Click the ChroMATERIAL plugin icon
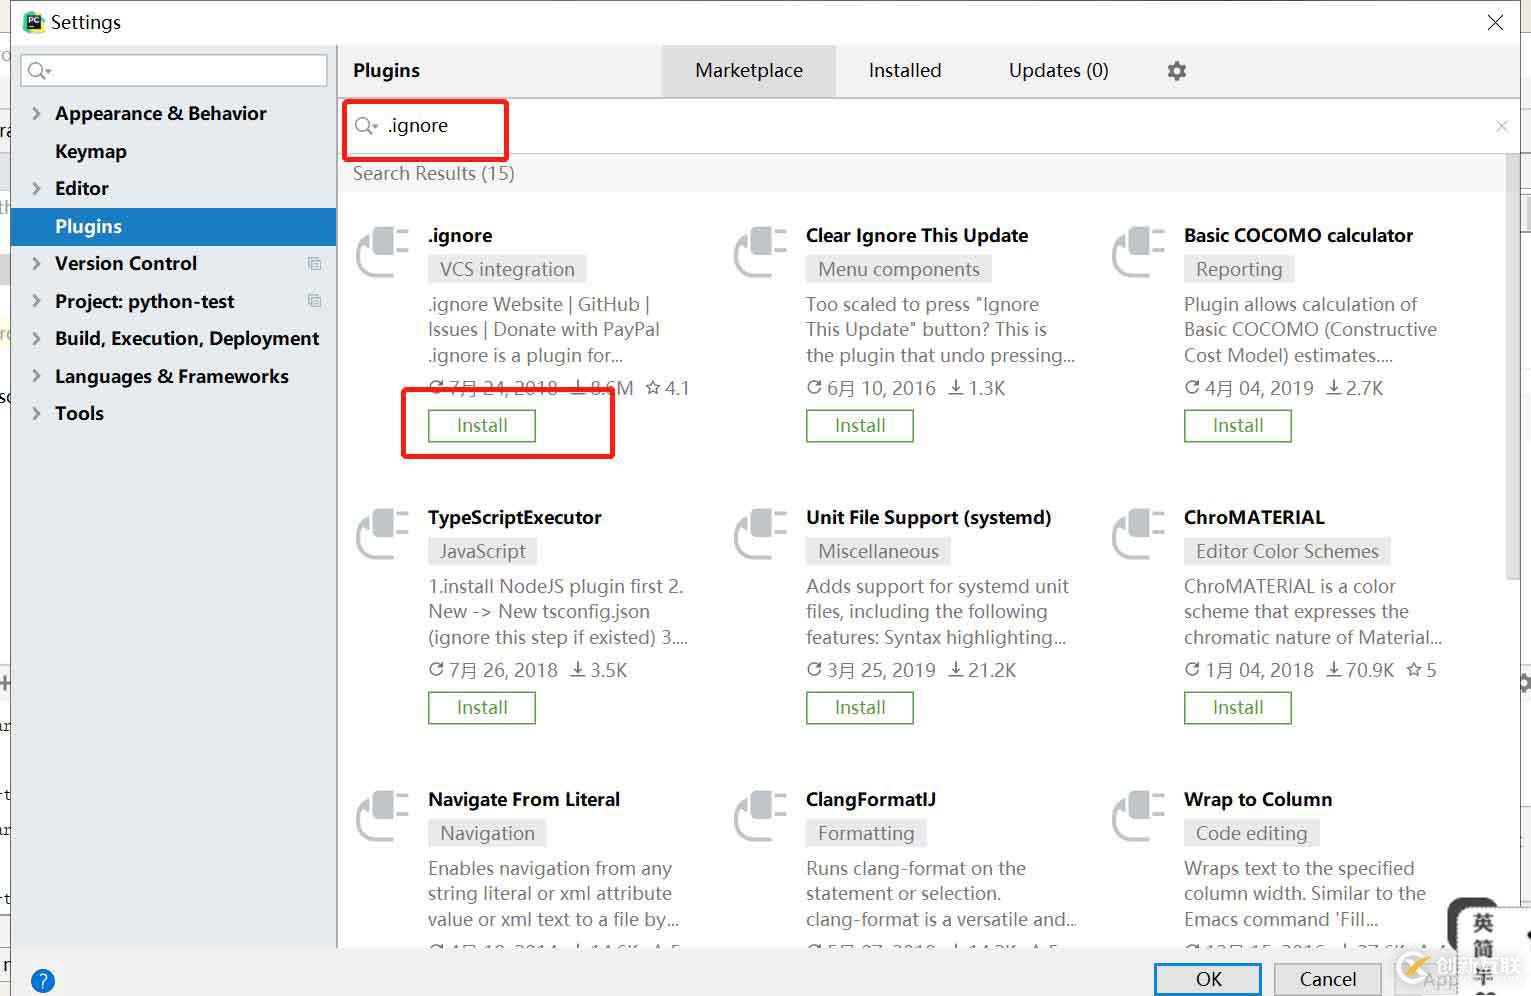 pyautogui.click(x=1139, y=534)
